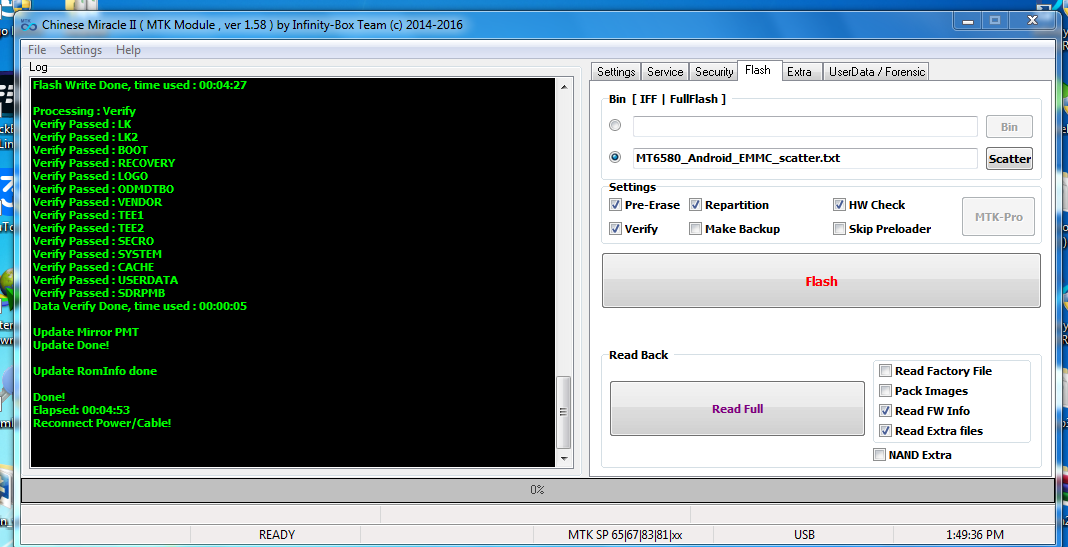Toggle Read FW Info checkbox
This screenshot has width=1068, height=547.
[885, 411]
